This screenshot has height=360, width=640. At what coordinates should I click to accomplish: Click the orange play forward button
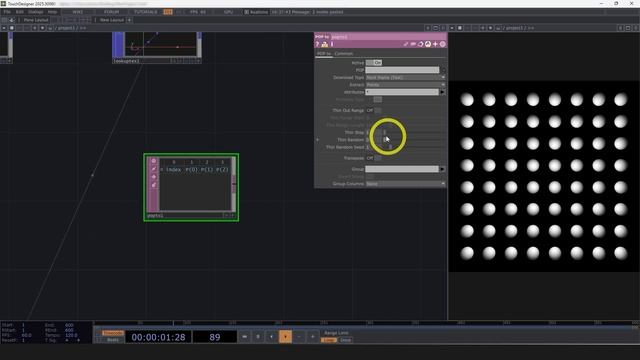pyautogui.click(x=285, y=337)
